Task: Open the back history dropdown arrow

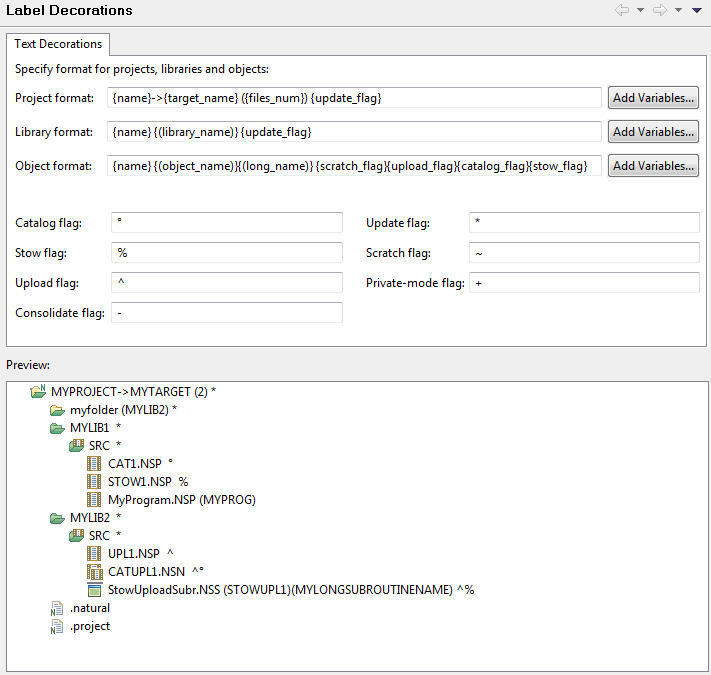Action: point(639,10)
